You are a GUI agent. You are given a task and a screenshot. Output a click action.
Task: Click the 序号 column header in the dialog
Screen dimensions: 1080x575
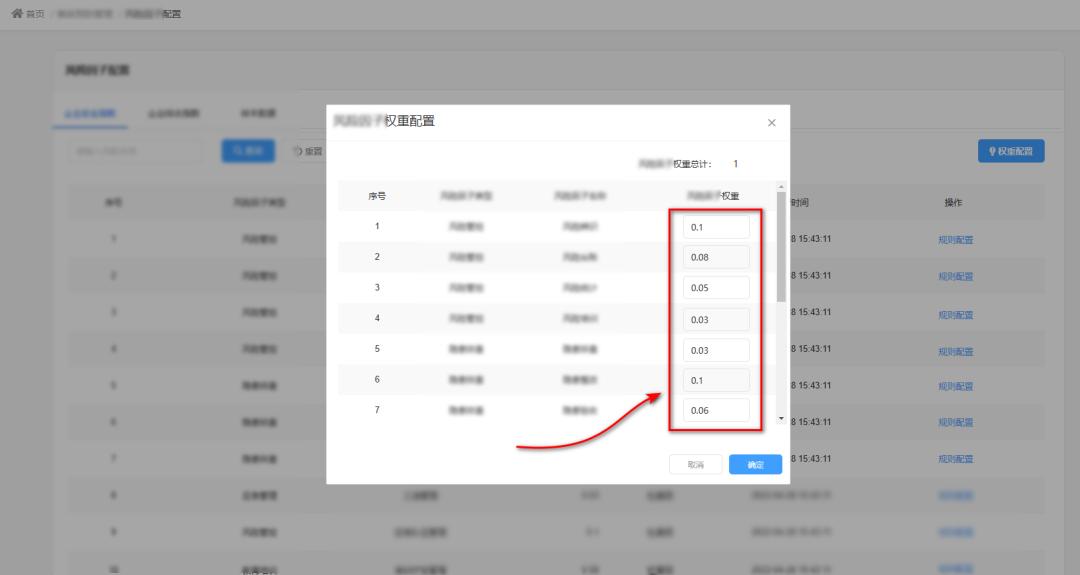tap(377, 196)
